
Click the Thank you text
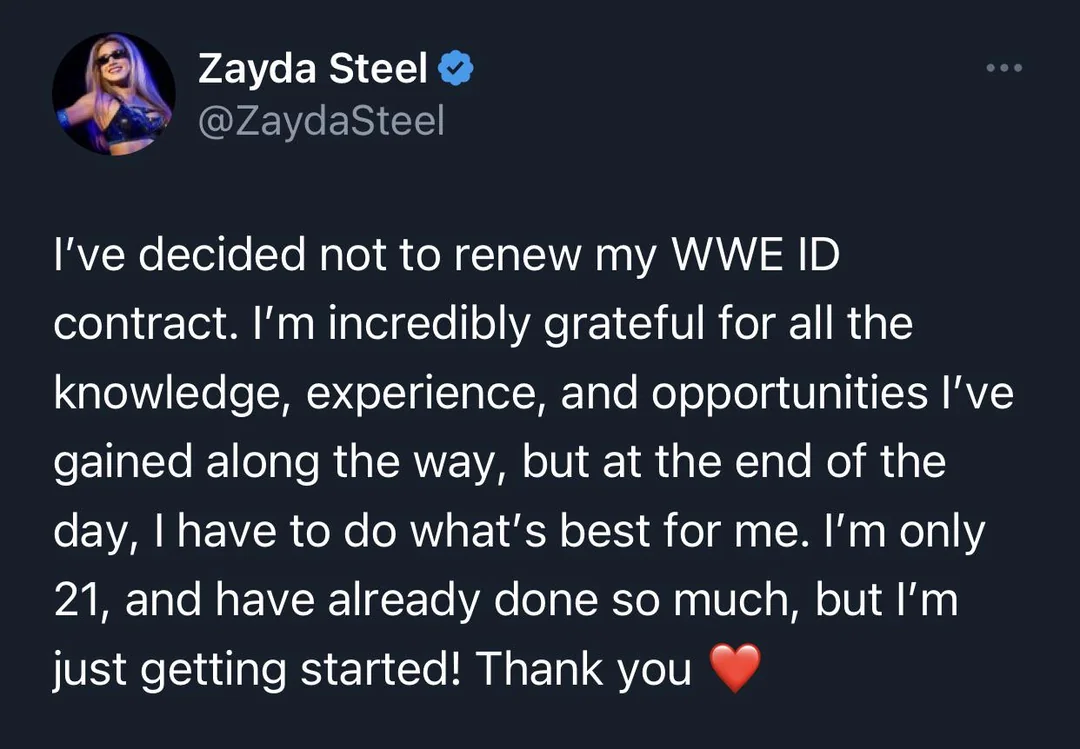[583, 668]
